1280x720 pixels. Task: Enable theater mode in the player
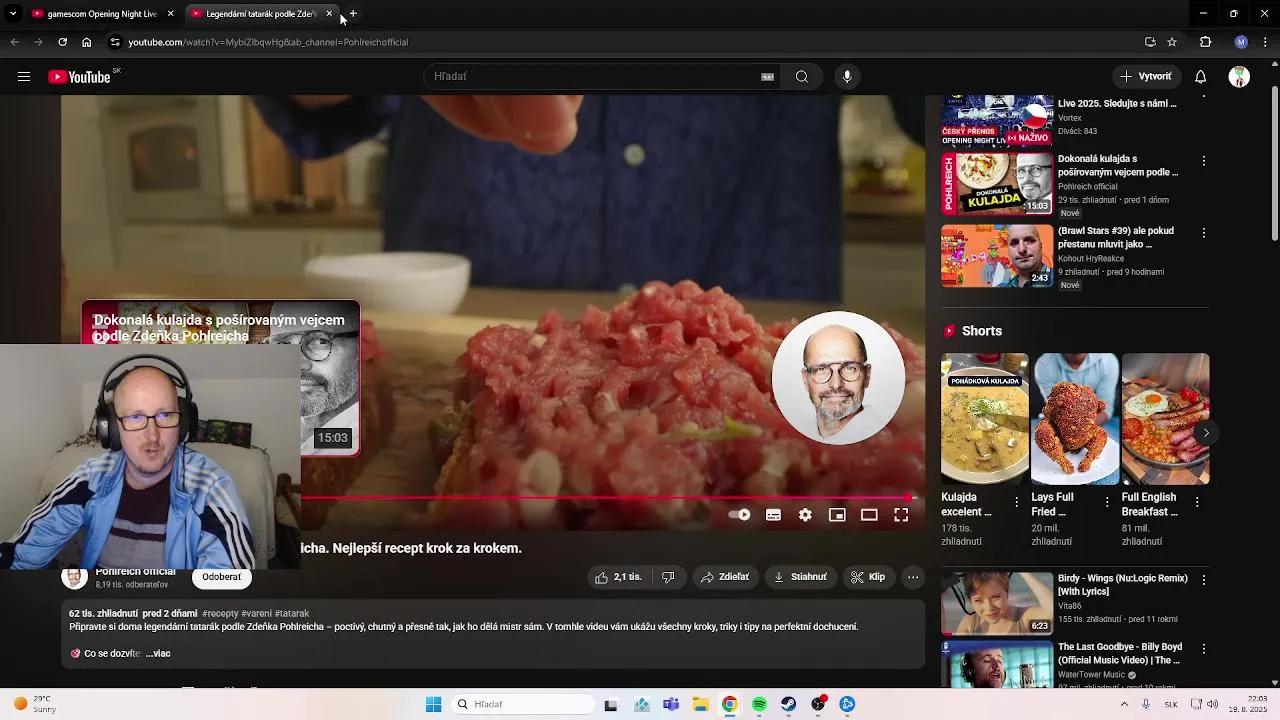[x=869, y=515]
